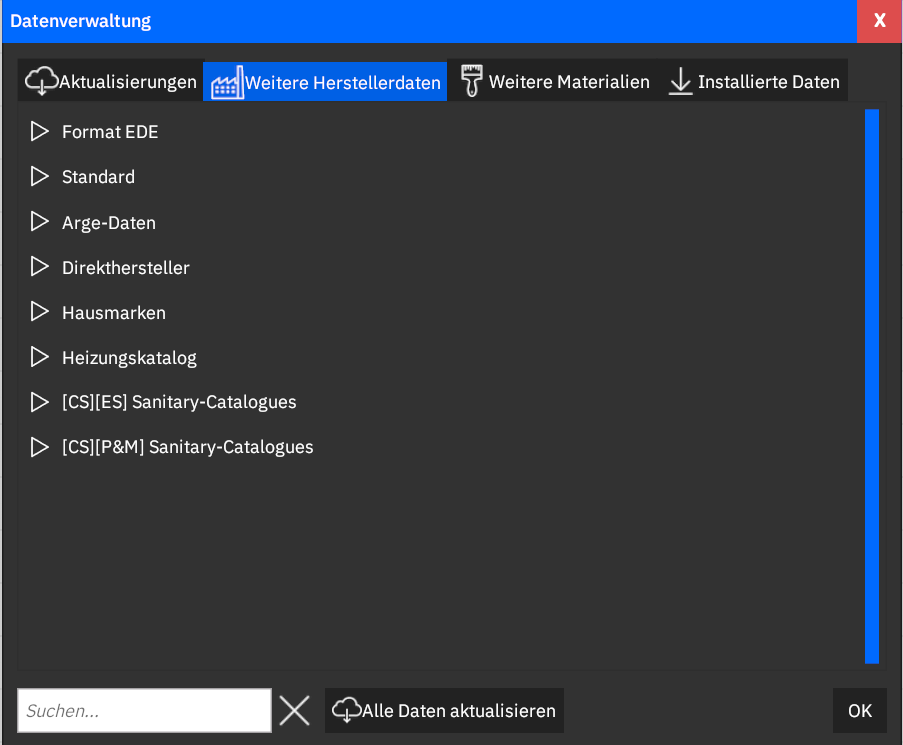The width and height of the screenshot is (903, 745).
Task: Focus the Suchen search field
Action: coord(145,710)
